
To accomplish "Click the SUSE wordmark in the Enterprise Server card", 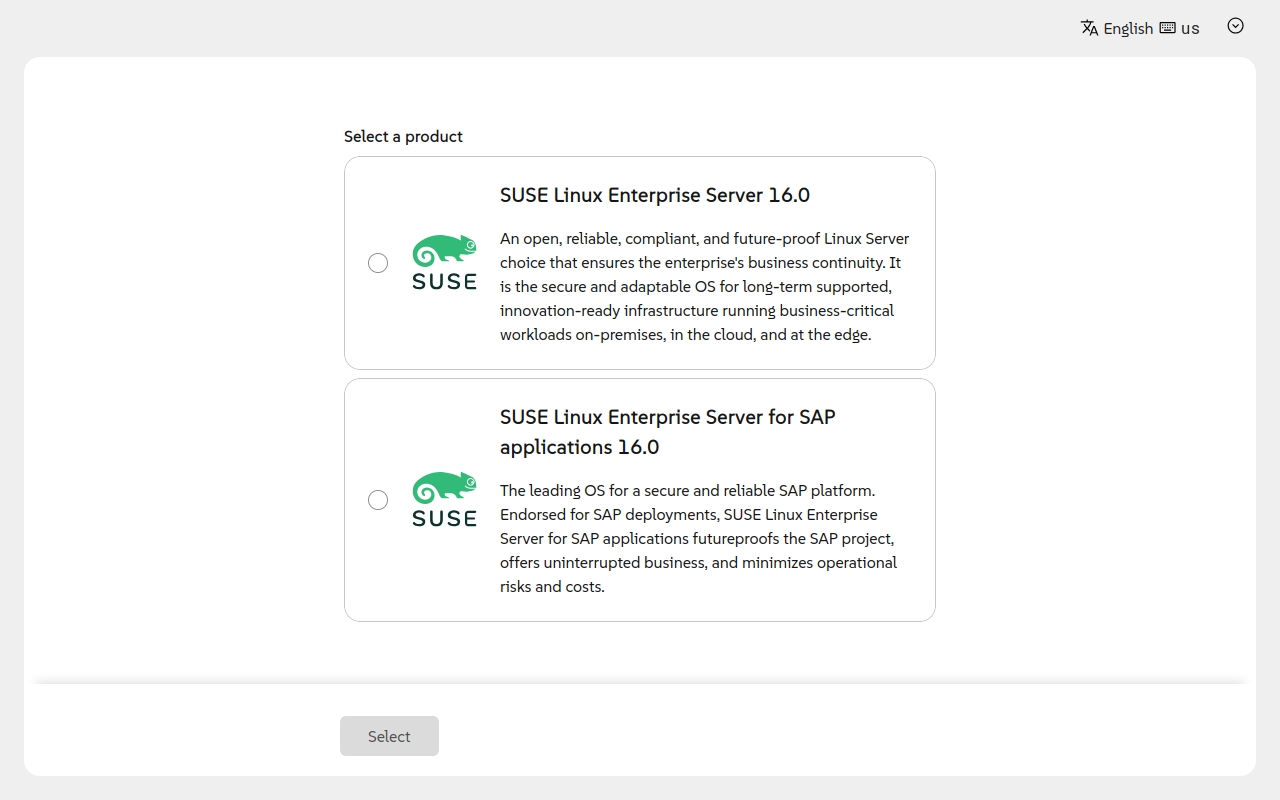I will coord(444,282).
